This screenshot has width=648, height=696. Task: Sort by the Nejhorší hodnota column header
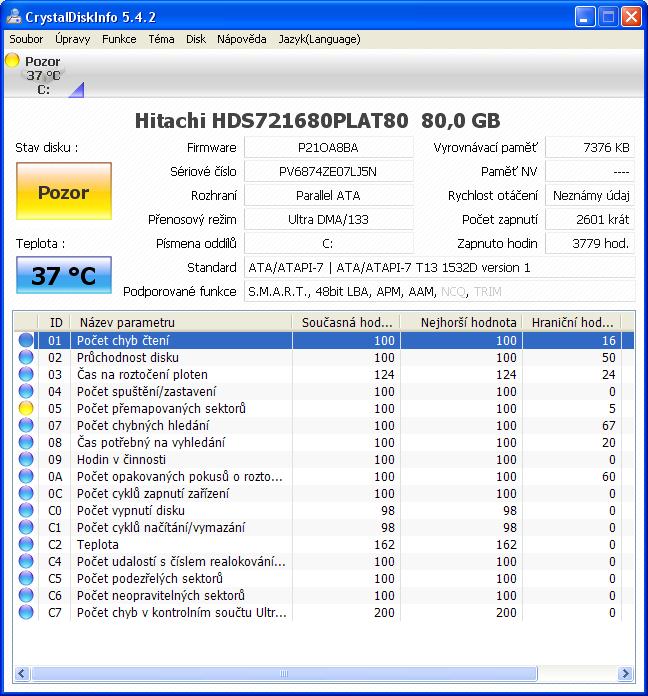point(460,322)
